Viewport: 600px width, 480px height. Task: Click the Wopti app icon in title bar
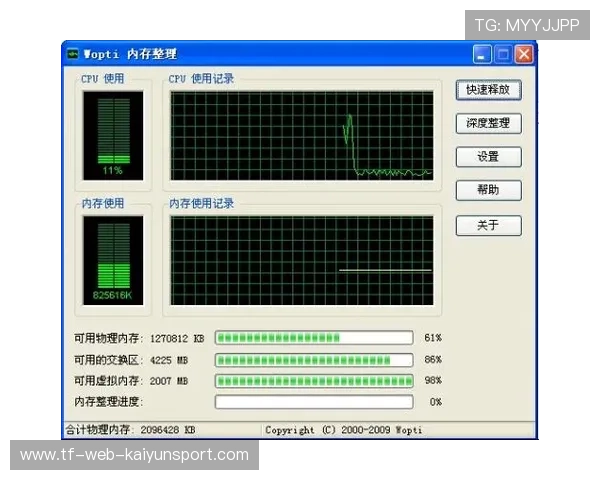click(x=73, y=54)
